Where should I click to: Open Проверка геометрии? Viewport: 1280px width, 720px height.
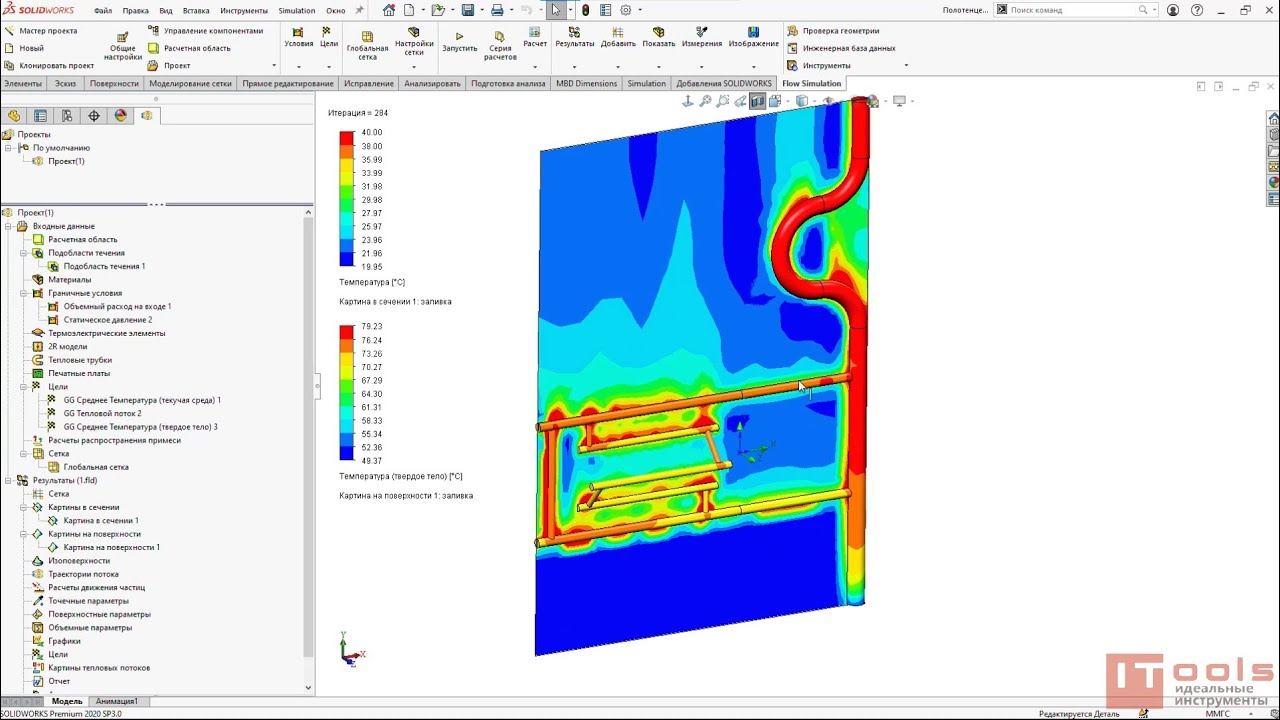(833, 30)
